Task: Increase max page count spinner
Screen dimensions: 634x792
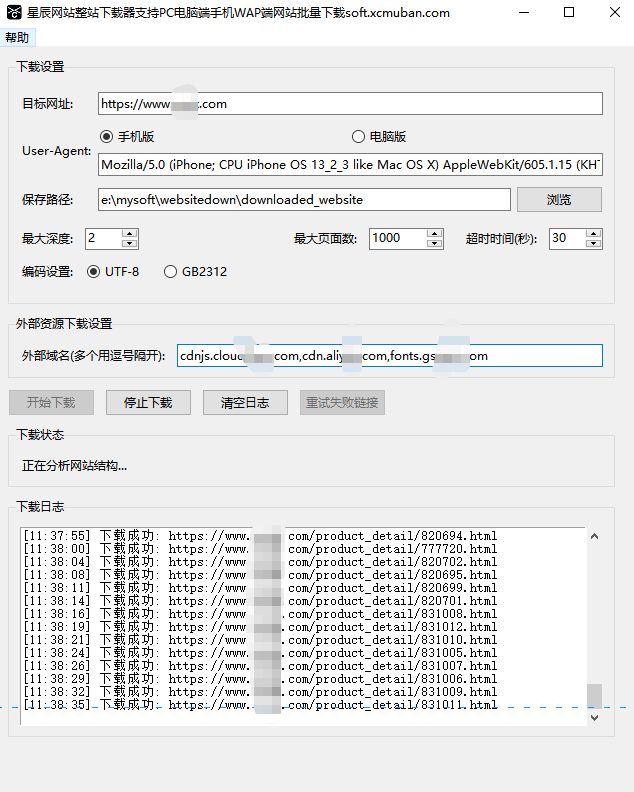Action: point(434,233)
